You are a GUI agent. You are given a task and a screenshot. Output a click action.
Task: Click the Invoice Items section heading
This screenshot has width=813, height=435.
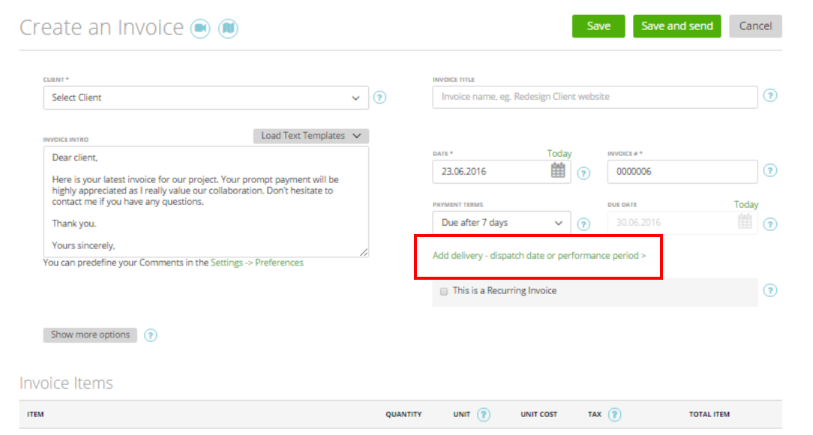[66, 383]
